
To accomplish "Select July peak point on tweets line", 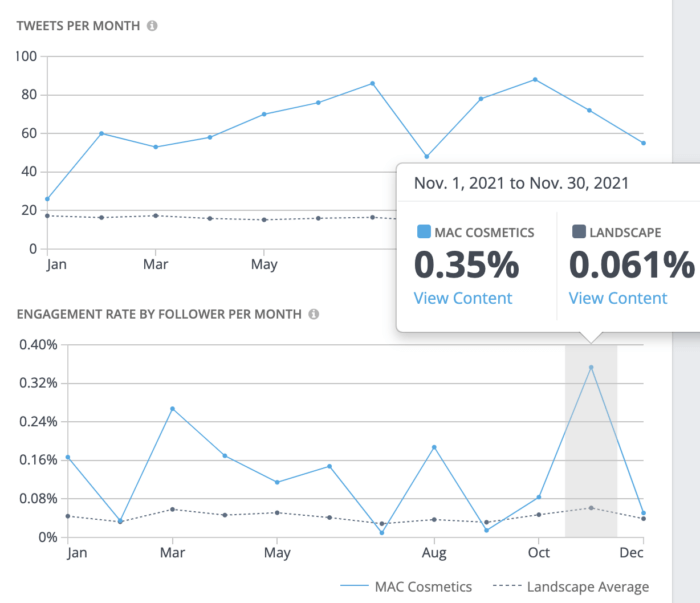I will [x=372, y=83].
